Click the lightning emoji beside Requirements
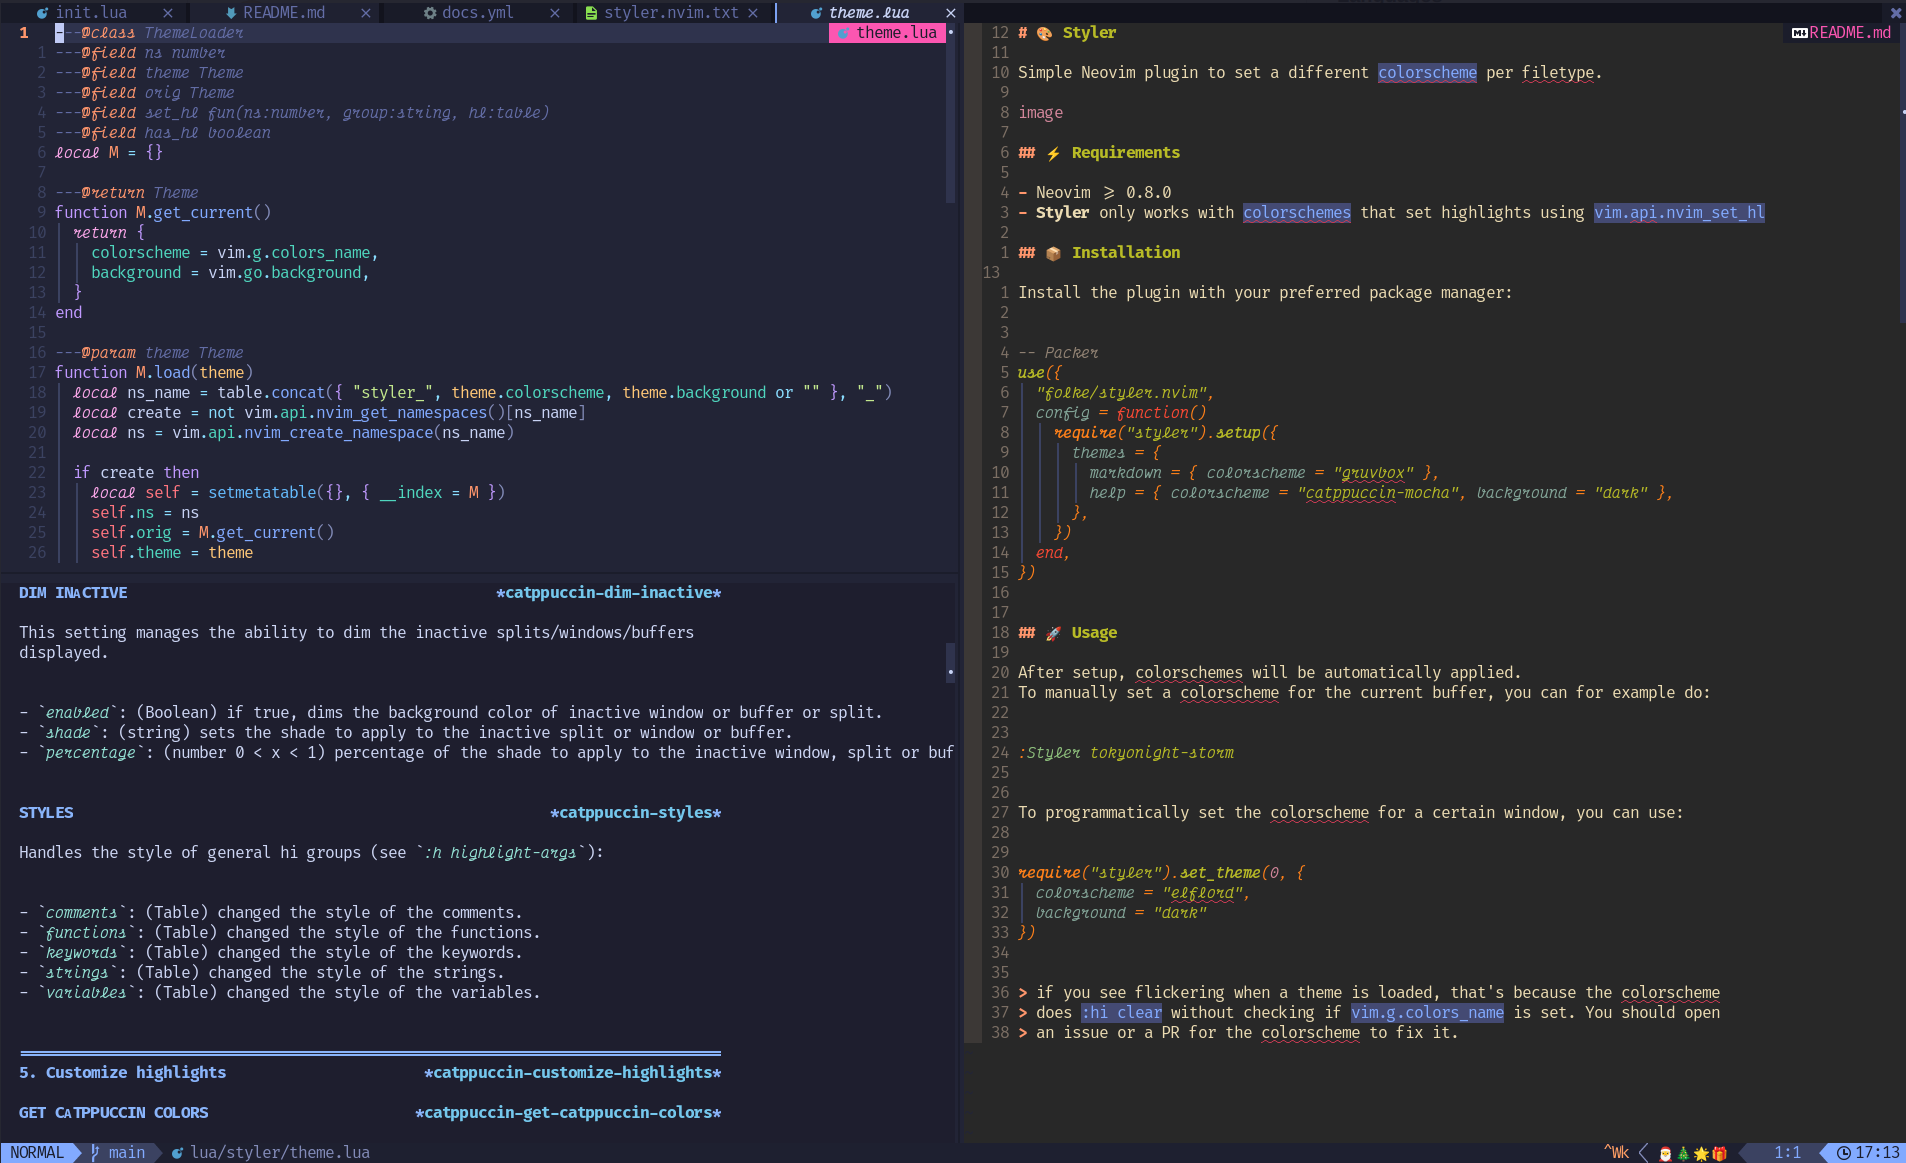The height and width of the screenshot is (1163, 1906). (x=1053, y=153)
